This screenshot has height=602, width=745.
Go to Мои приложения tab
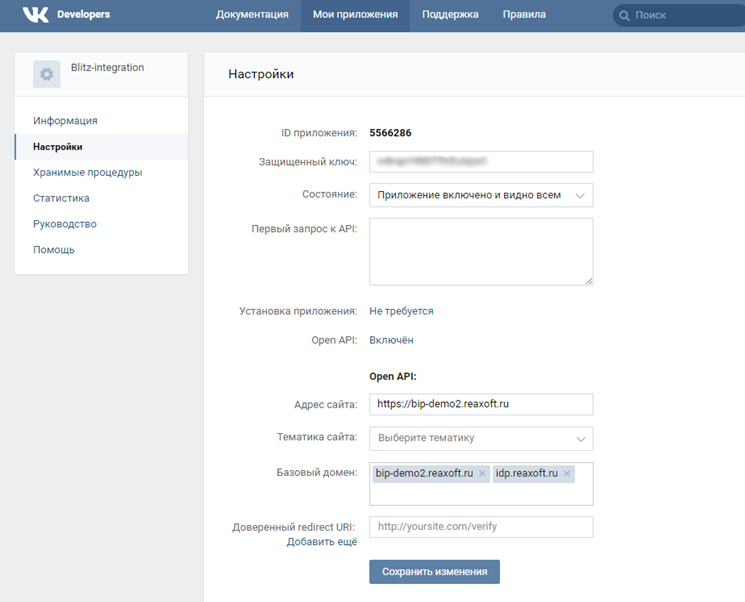click(355, 15)
